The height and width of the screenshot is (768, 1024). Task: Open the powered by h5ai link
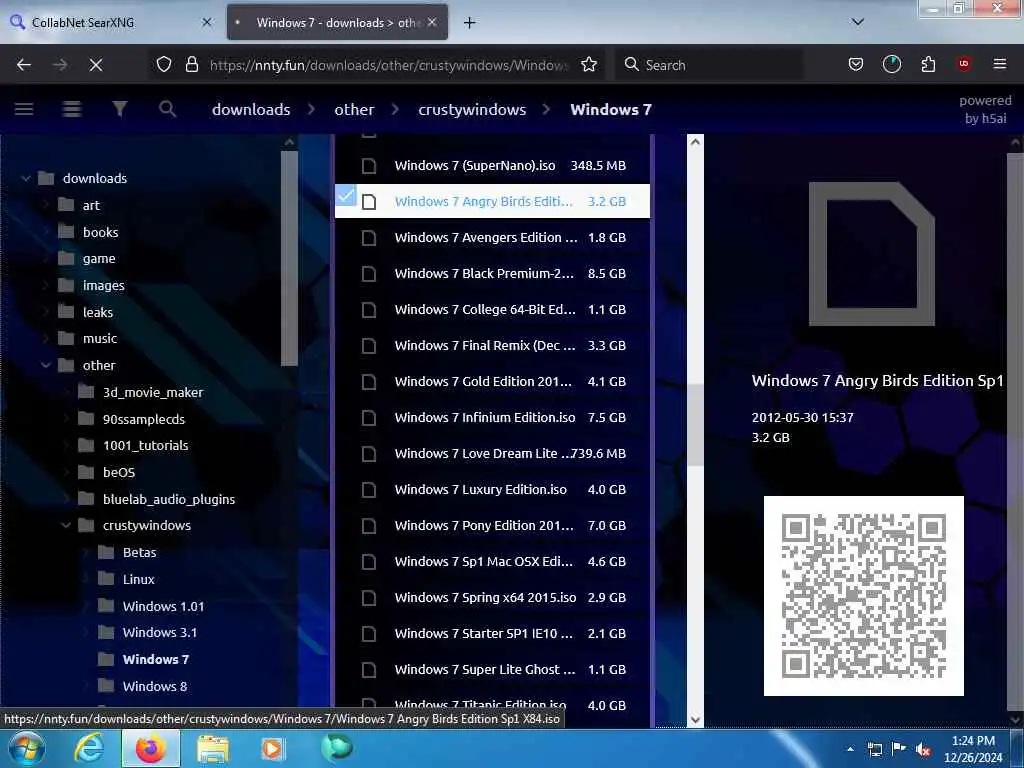[x=985, y=109]
